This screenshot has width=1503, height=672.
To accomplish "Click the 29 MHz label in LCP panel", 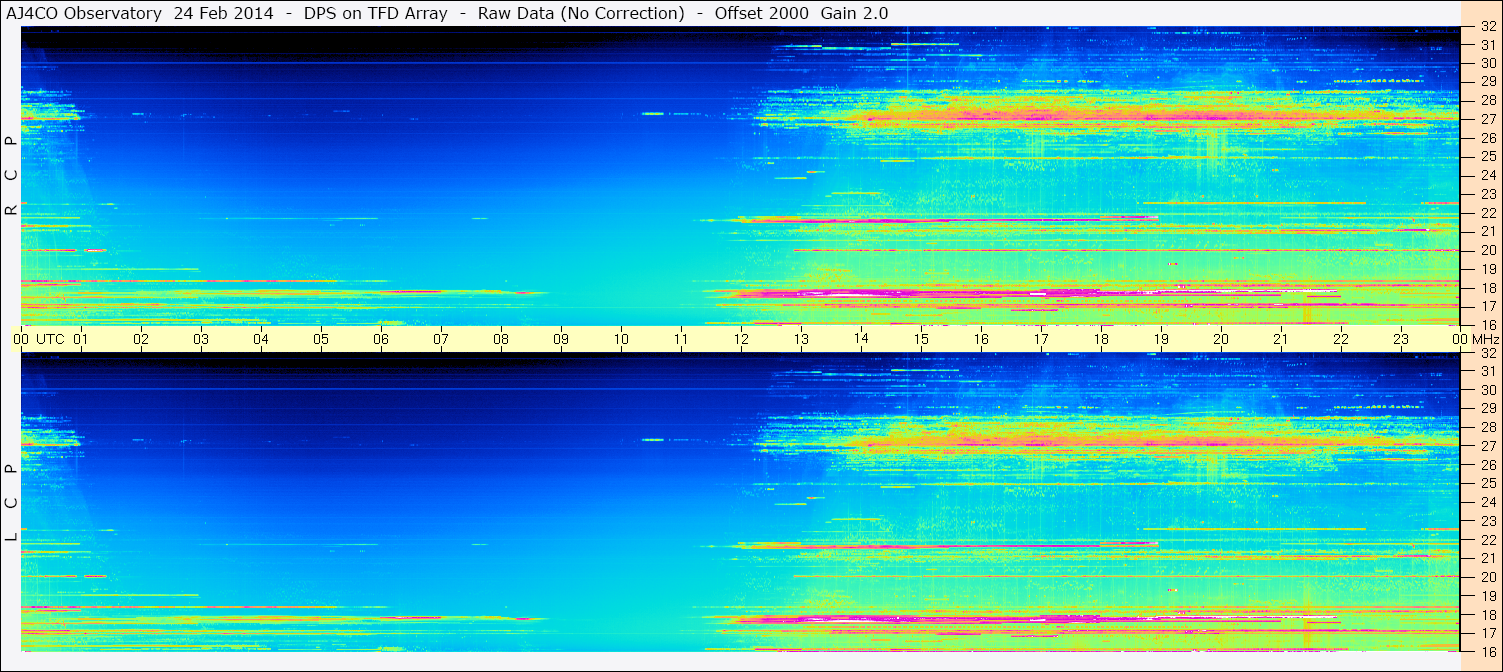I will click(x=1488, y=409).
